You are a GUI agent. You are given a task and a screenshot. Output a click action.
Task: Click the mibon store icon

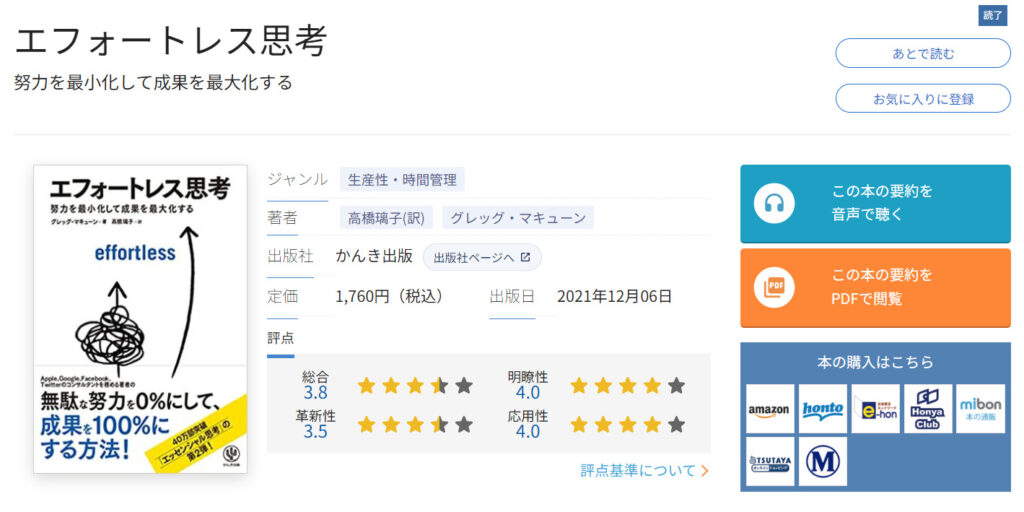click(x=980, y=409)
